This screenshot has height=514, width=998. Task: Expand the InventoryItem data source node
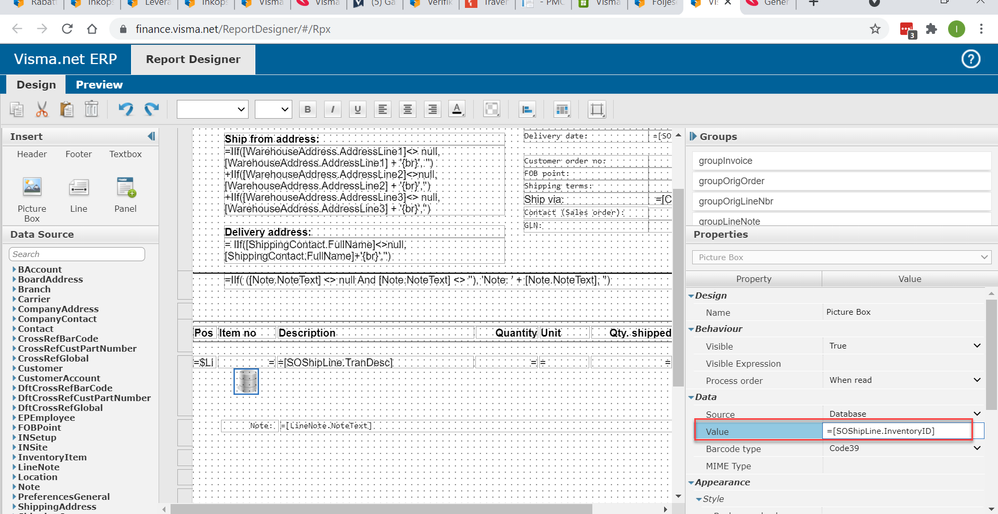[13, 458]
